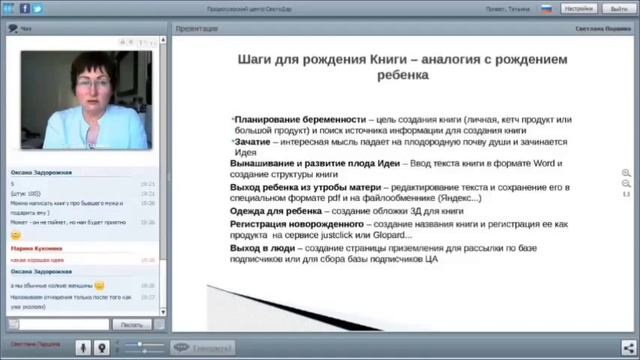Click the Выйти logout button
The width and height of the screenshot is (640, 360).
pos(619,9)
